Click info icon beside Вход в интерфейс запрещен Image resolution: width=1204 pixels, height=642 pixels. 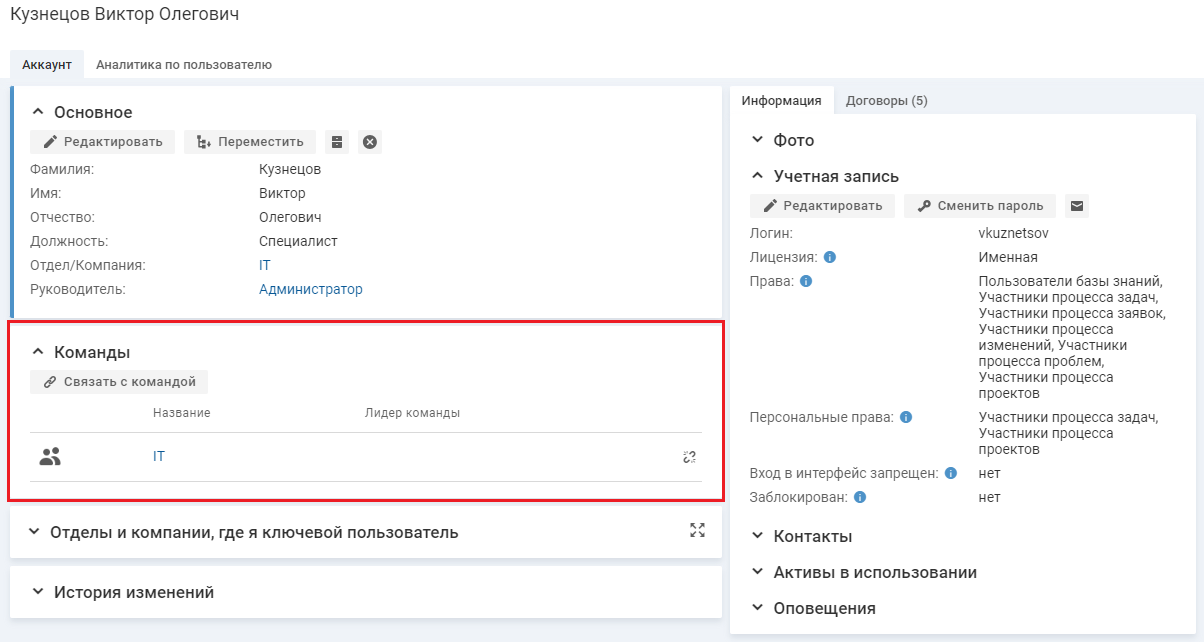(951, 473)
